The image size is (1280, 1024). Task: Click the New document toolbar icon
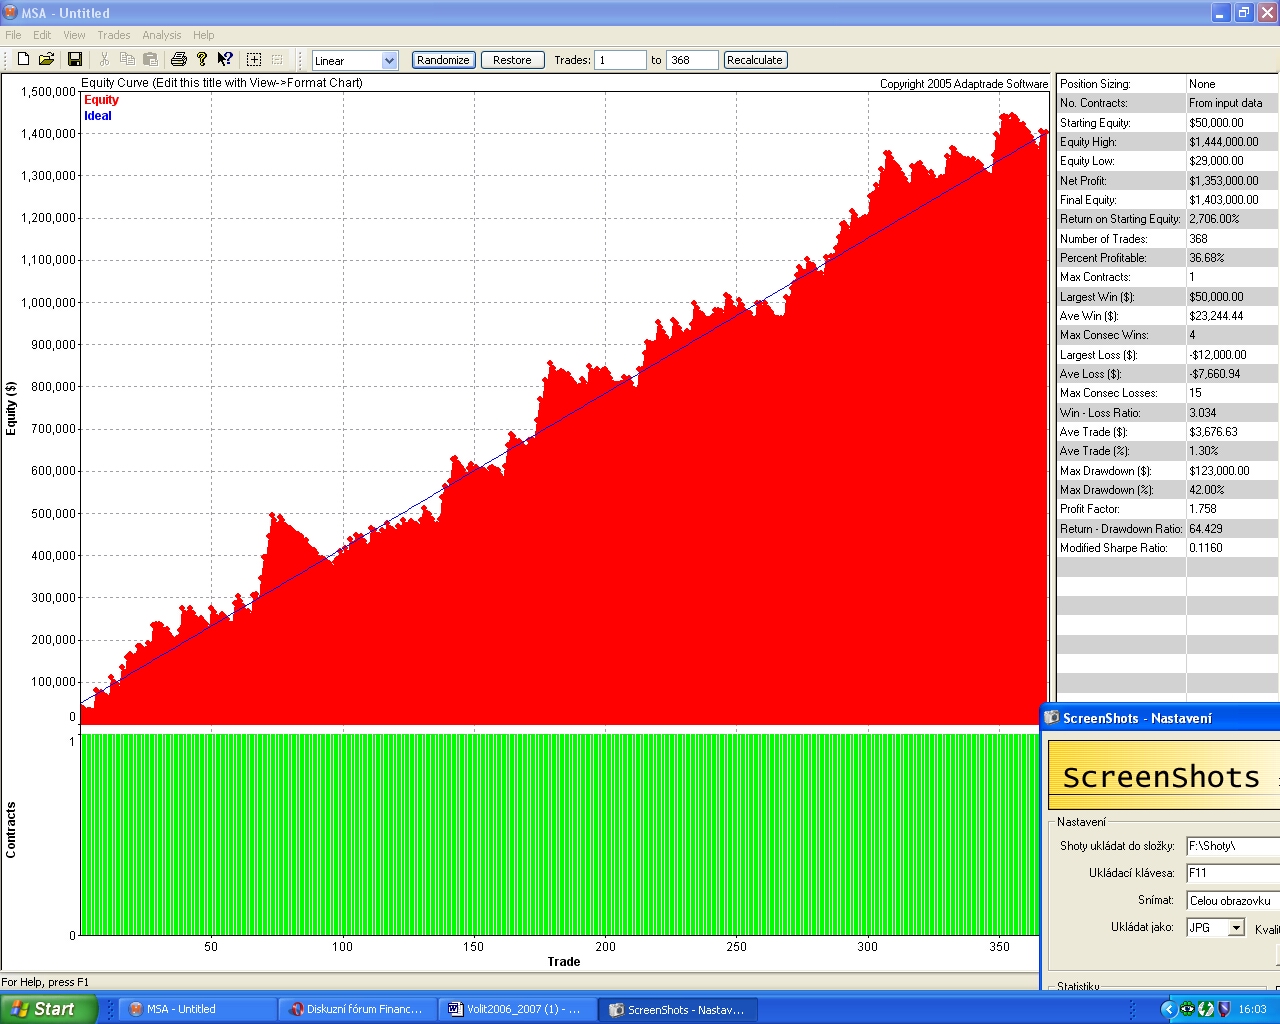[23, 60]
